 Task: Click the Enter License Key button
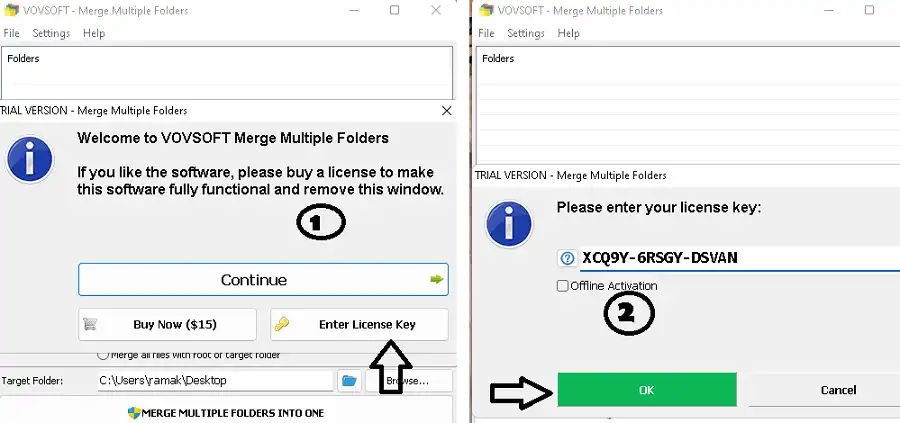coord(359,324)
